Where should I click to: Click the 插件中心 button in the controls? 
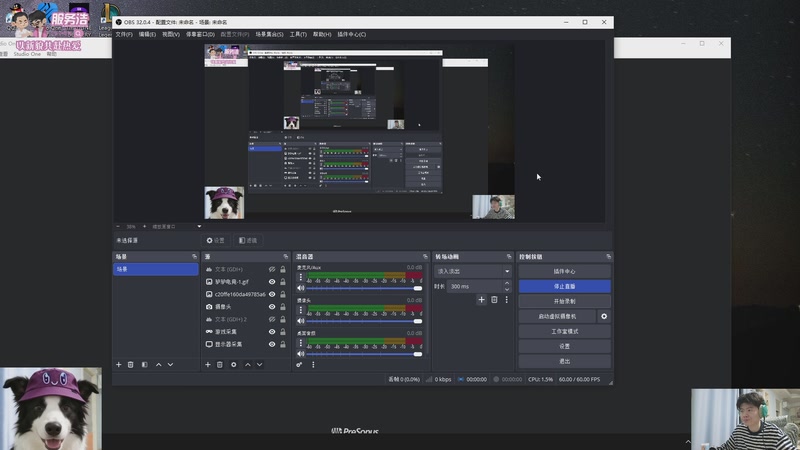point(564,271)
